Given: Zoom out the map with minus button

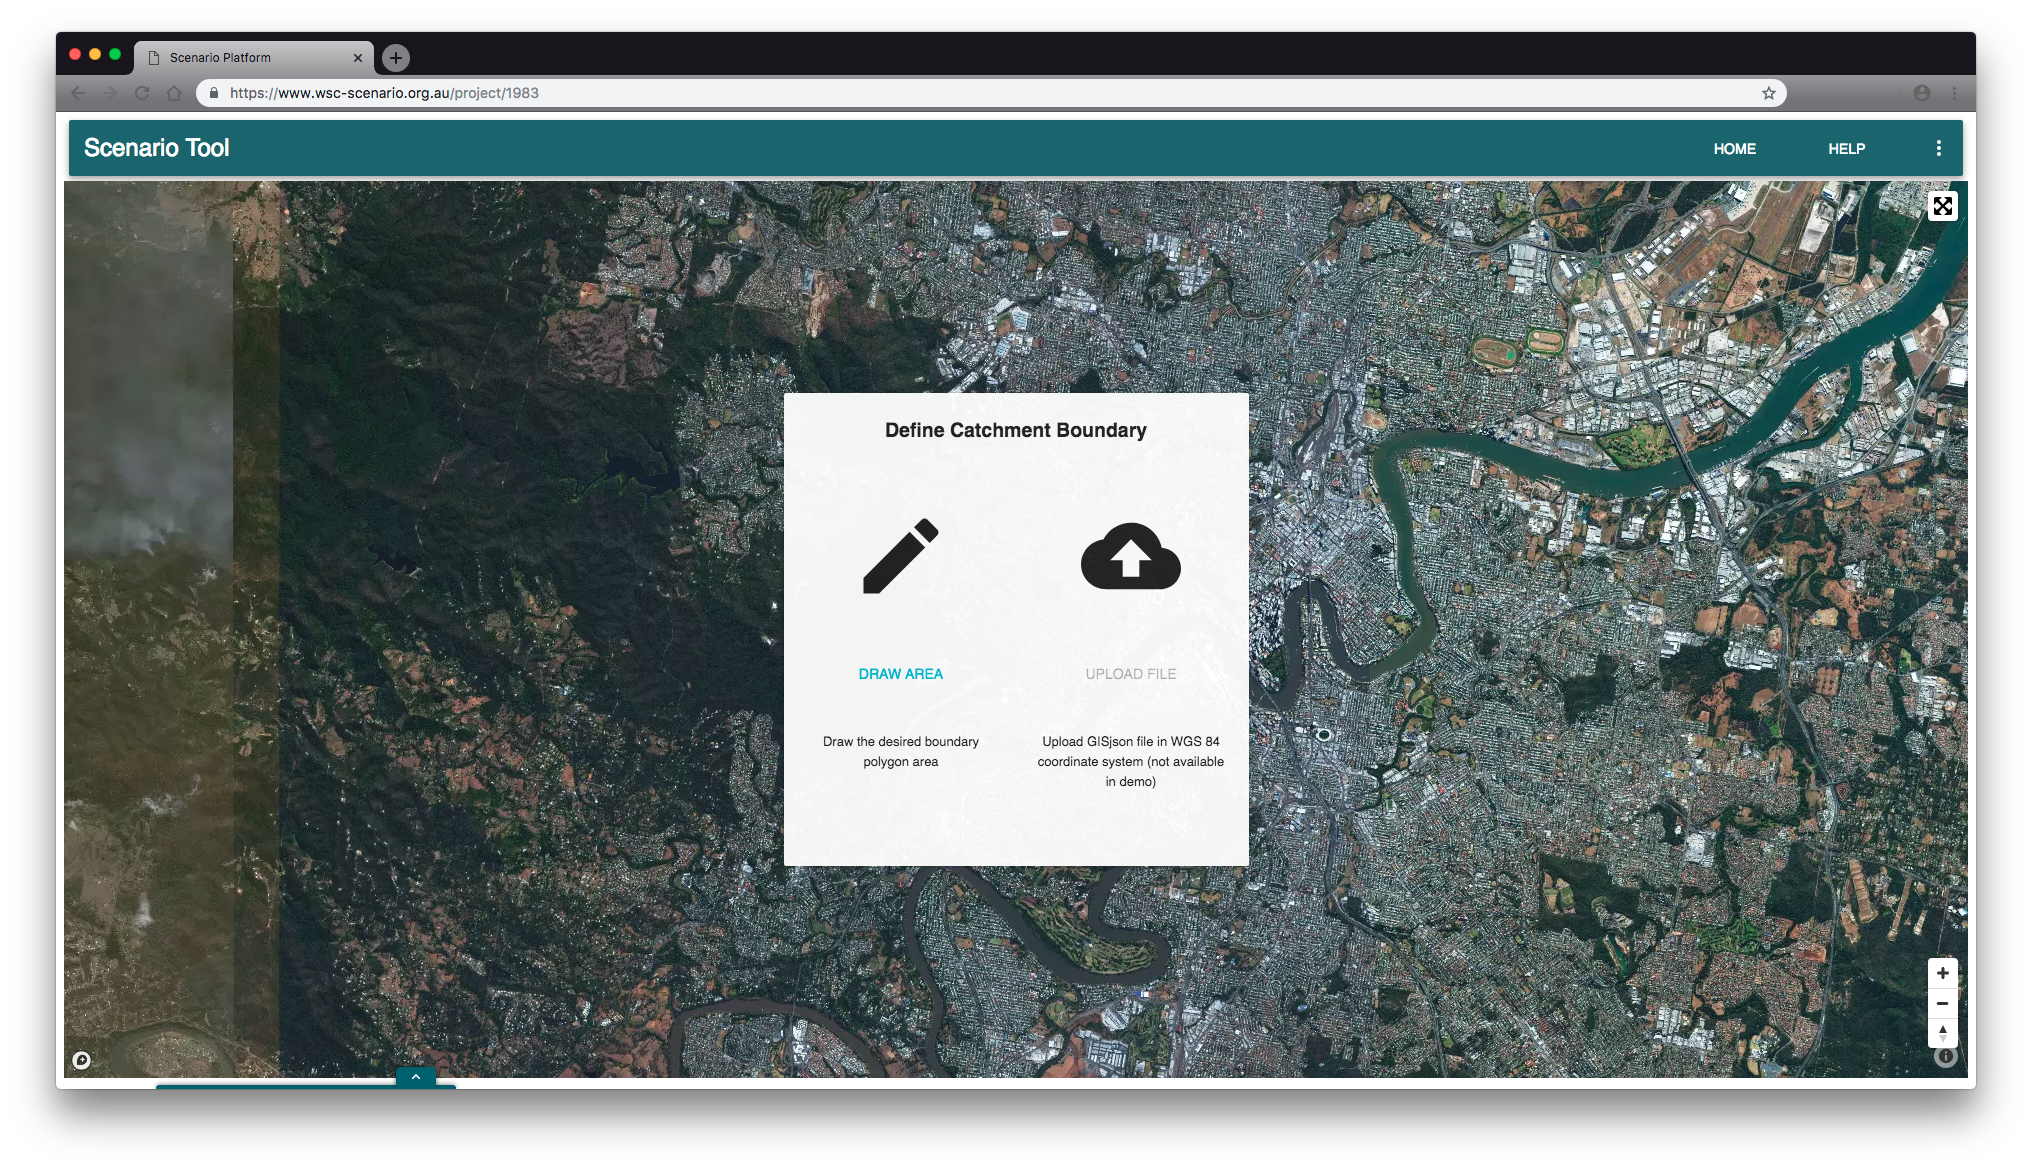Looking at the screenshot, I should (x=1942, y=1003).
